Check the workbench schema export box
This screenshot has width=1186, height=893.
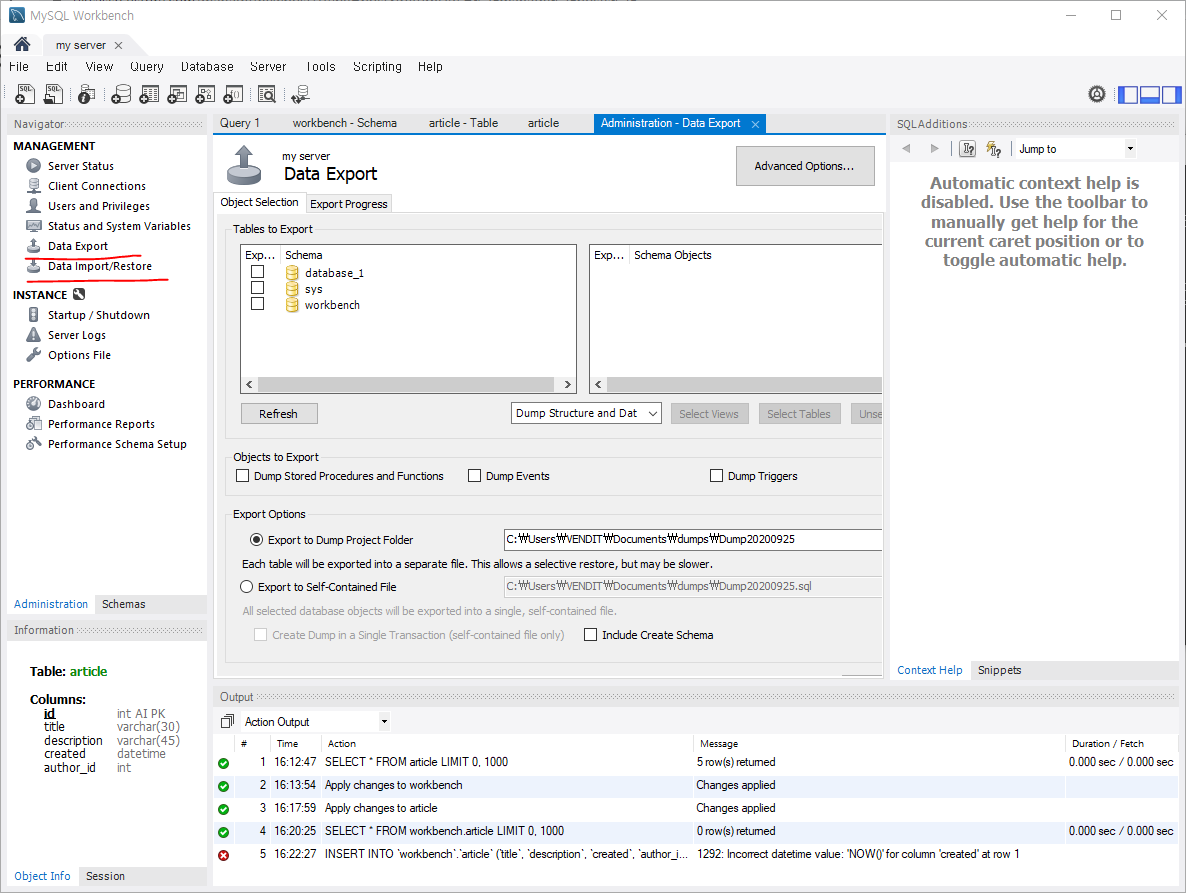point(257,303)
